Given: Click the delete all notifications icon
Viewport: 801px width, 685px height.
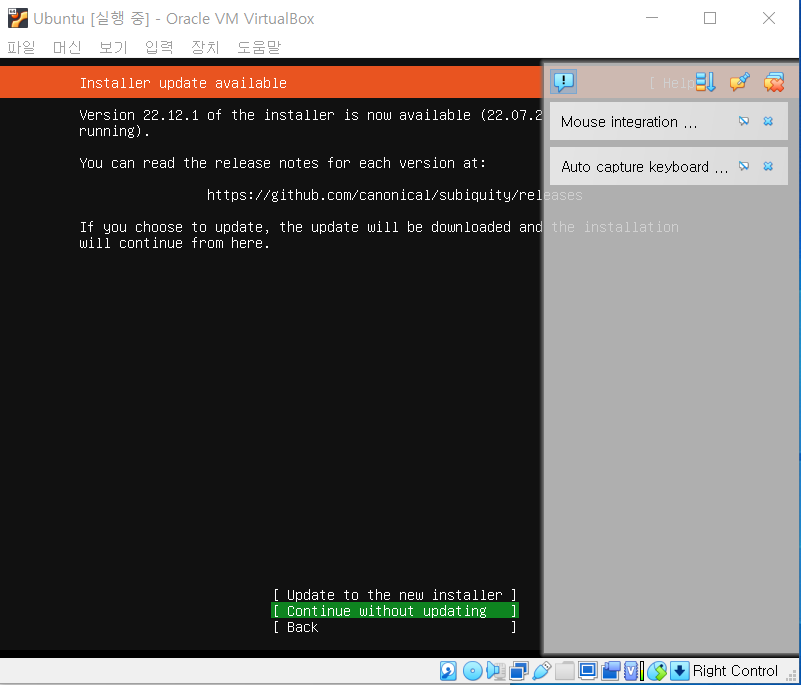Looking at the screenshot, I should [x=773, y=82].
